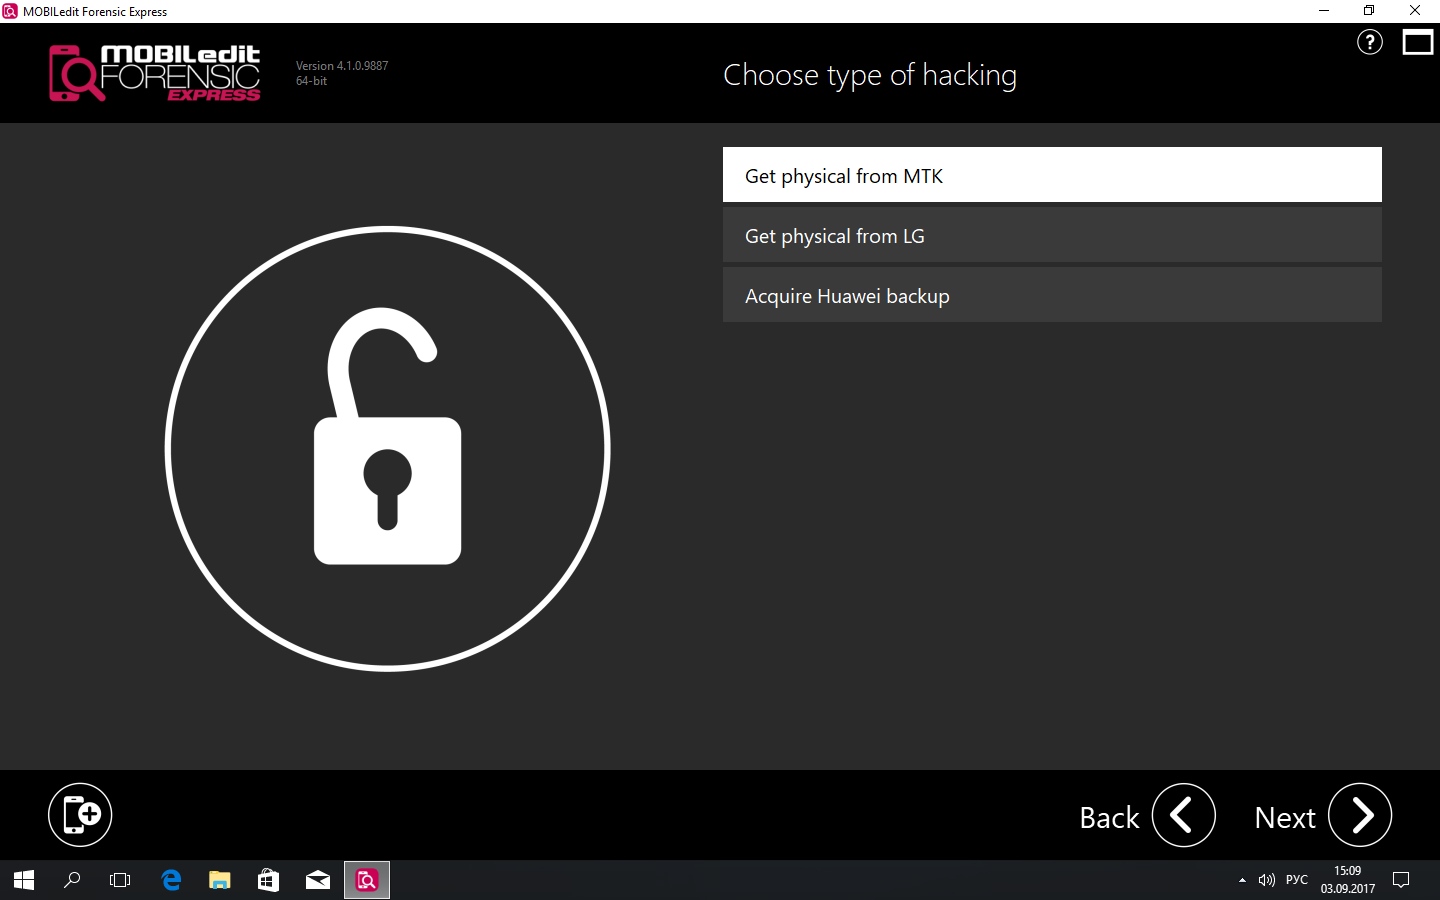Pick "Acquire Huawei backup" option
Screen dimensions: 1440x900
[1052, 295]
